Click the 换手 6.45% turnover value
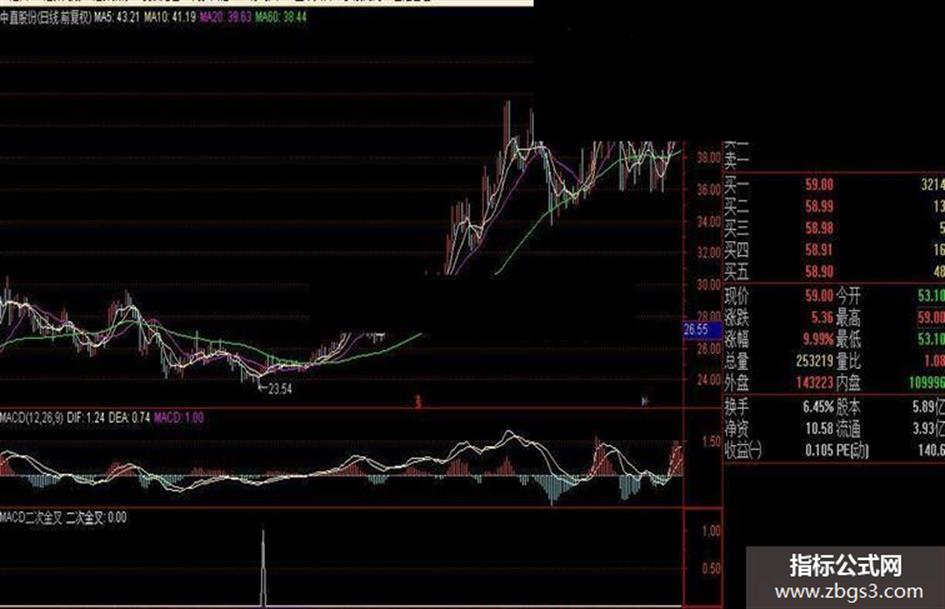Viewport: 945px width, 609px height. tap(818, 407)
